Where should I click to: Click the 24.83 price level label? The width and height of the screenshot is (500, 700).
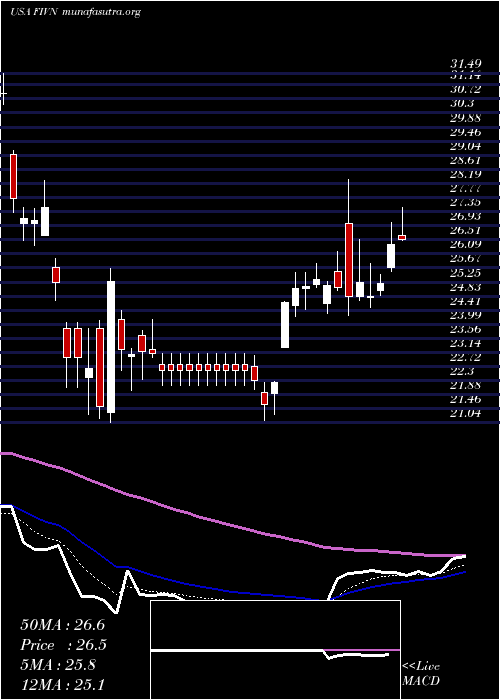tap(466, 287)
